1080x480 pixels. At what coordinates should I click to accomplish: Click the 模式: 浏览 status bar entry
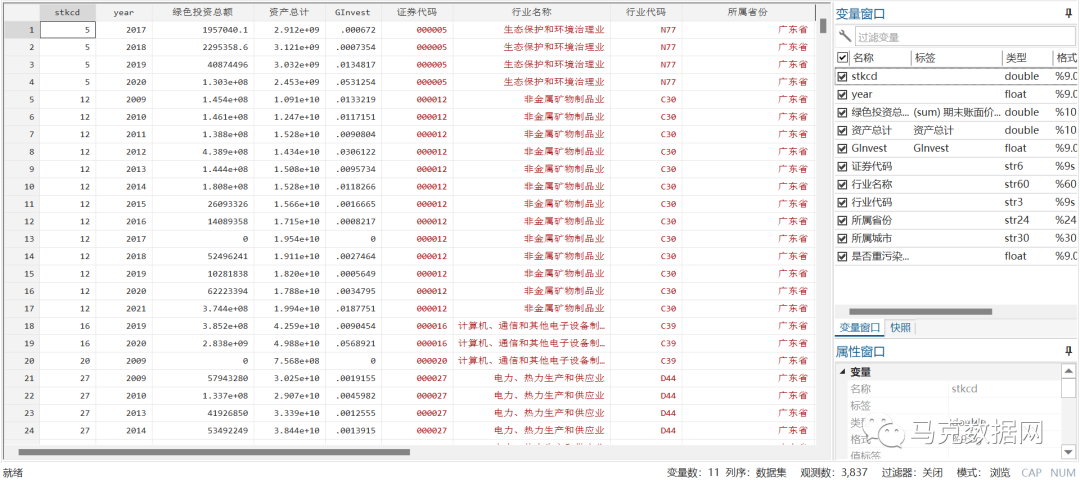coord(984,472)
